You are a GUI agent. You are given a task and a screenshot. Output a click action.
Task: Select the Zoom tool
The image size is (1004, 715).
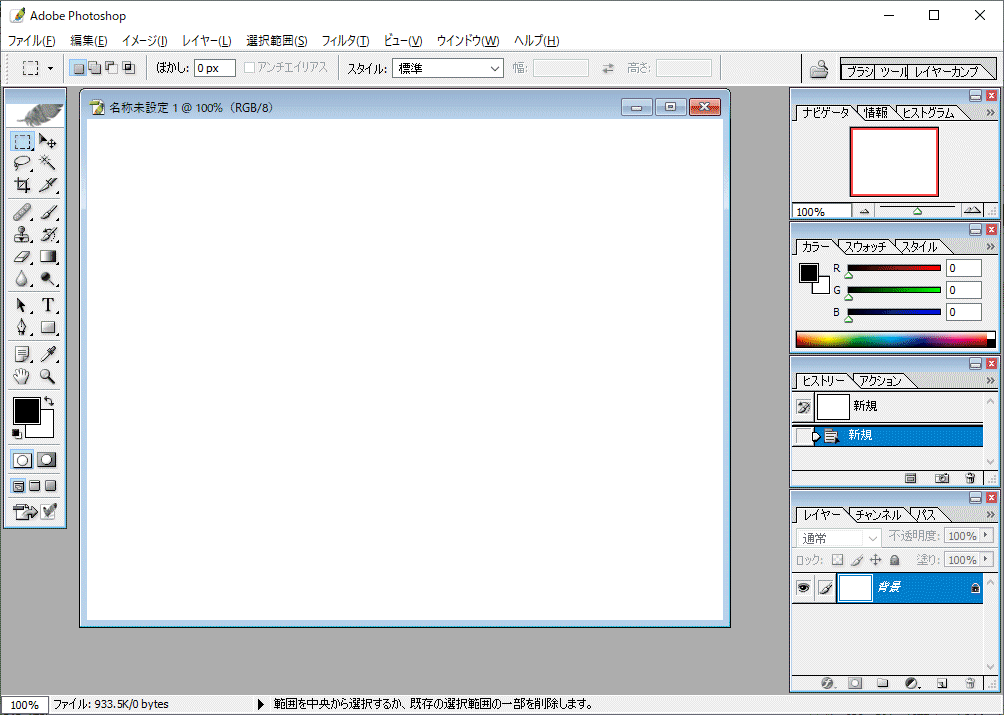pyautogui.click(x=46, y=376)
